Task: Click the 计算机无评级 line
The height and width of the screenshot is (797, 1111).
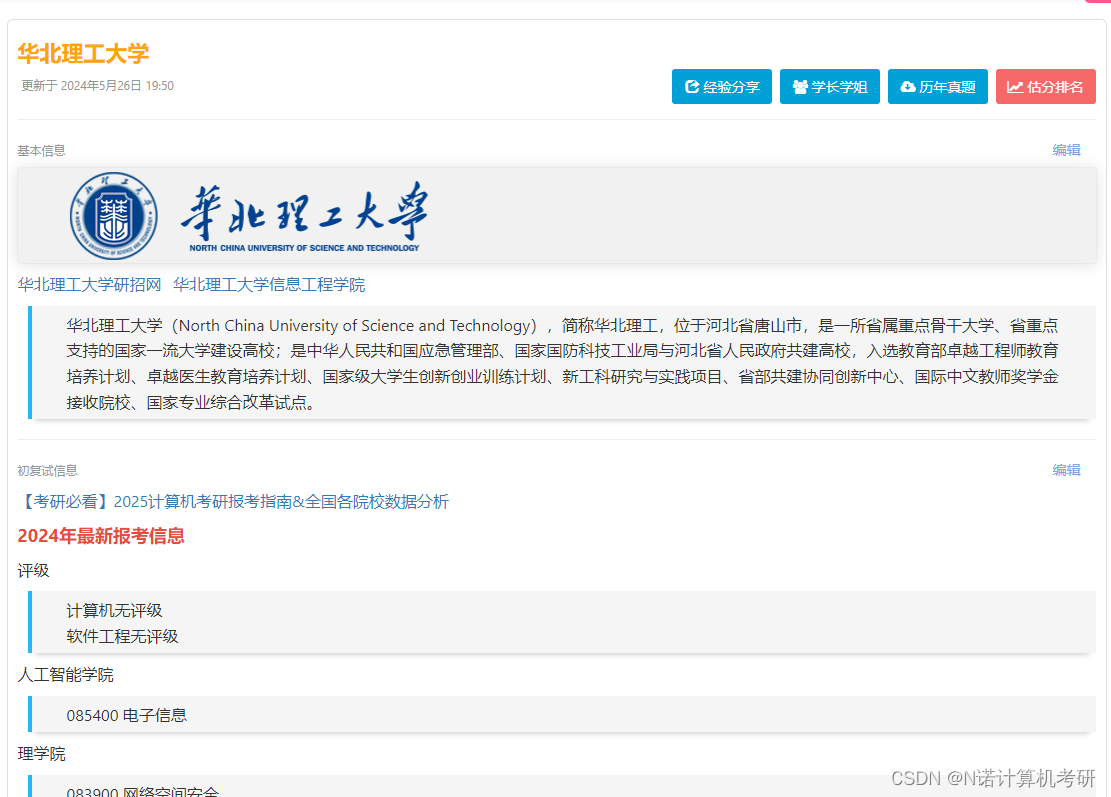Action: (114, 611)
